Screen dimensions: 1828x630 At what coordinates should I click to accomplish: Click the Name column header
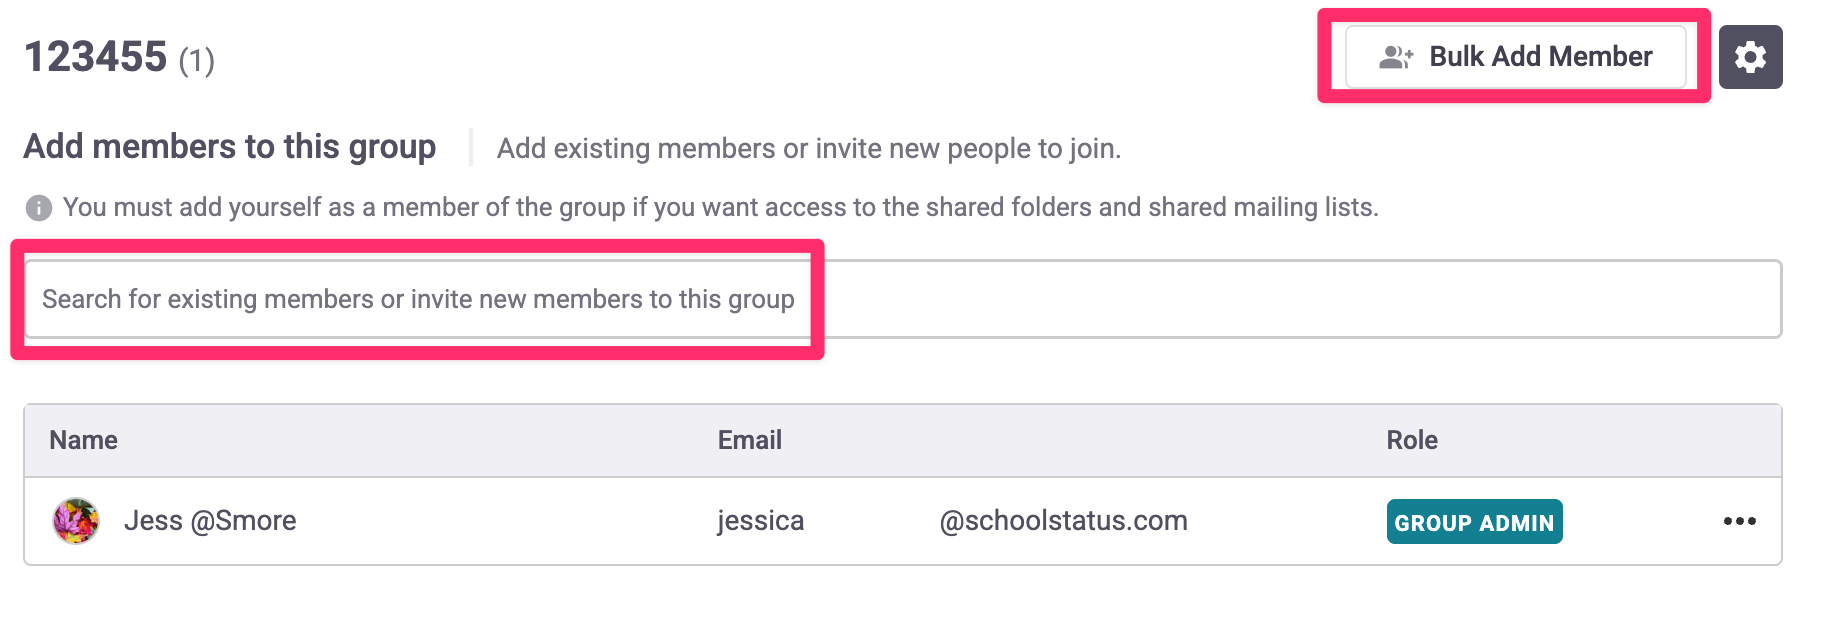pyautogui.click(x=84, y=440)
